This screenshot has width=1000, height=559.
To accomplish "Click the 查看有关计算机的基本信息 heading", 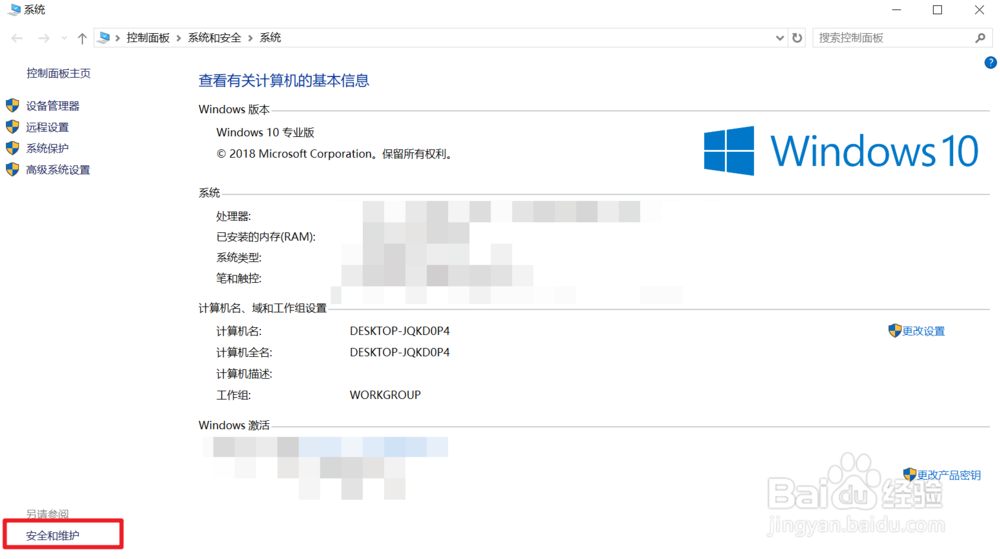I will pyautogui.click(x=284, y=80).
